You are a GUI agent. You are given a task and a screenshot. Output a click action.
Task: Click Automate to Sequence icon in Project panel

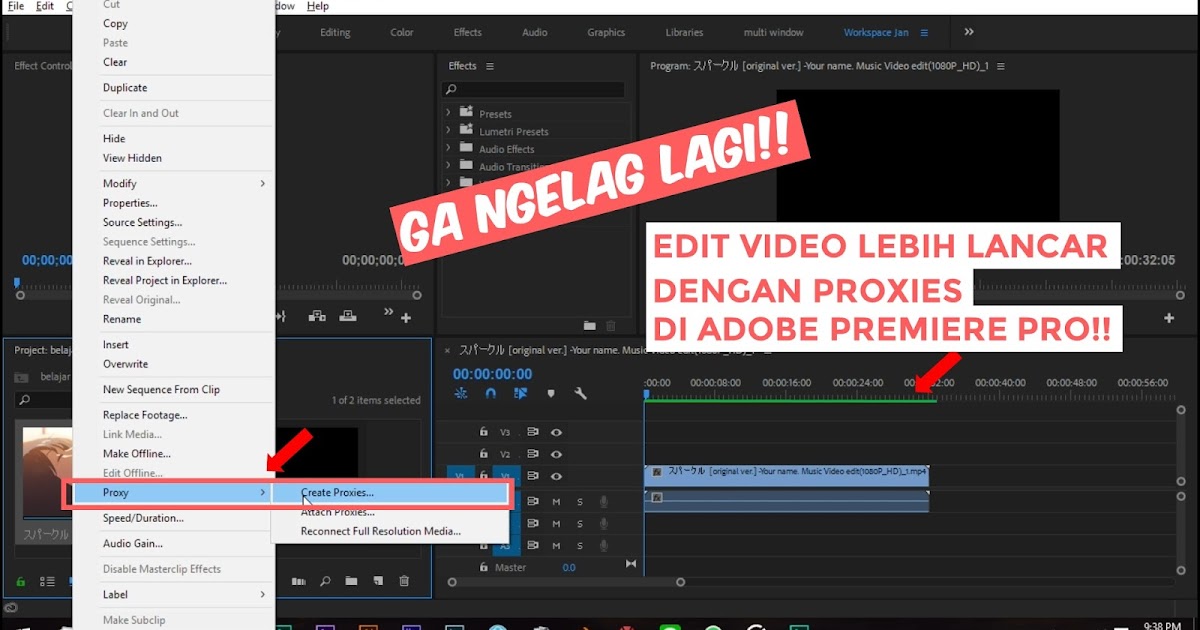coord(298,581)
